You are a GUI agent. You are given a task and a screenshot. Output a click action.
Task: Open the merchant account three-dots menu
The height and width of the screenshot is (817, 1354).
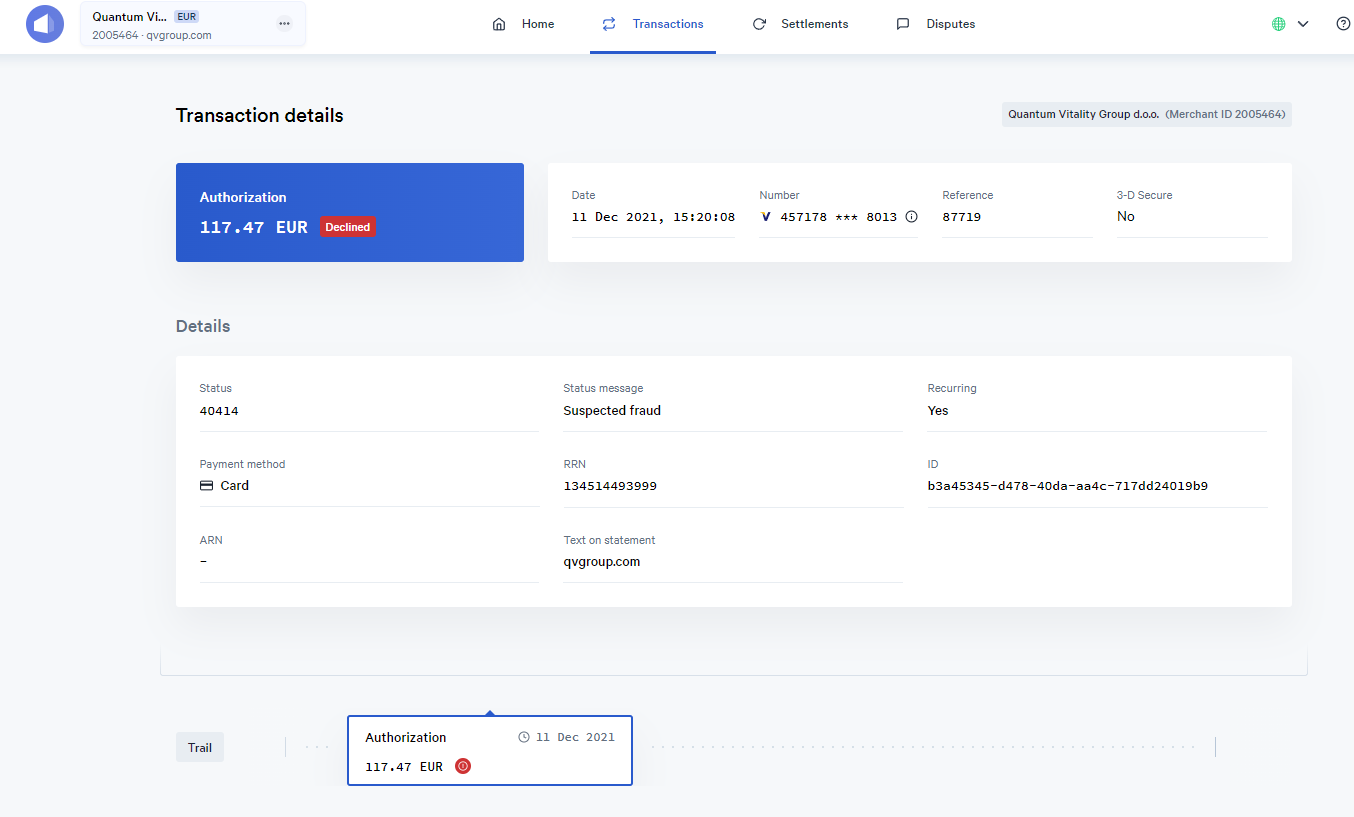click(285, 24)
